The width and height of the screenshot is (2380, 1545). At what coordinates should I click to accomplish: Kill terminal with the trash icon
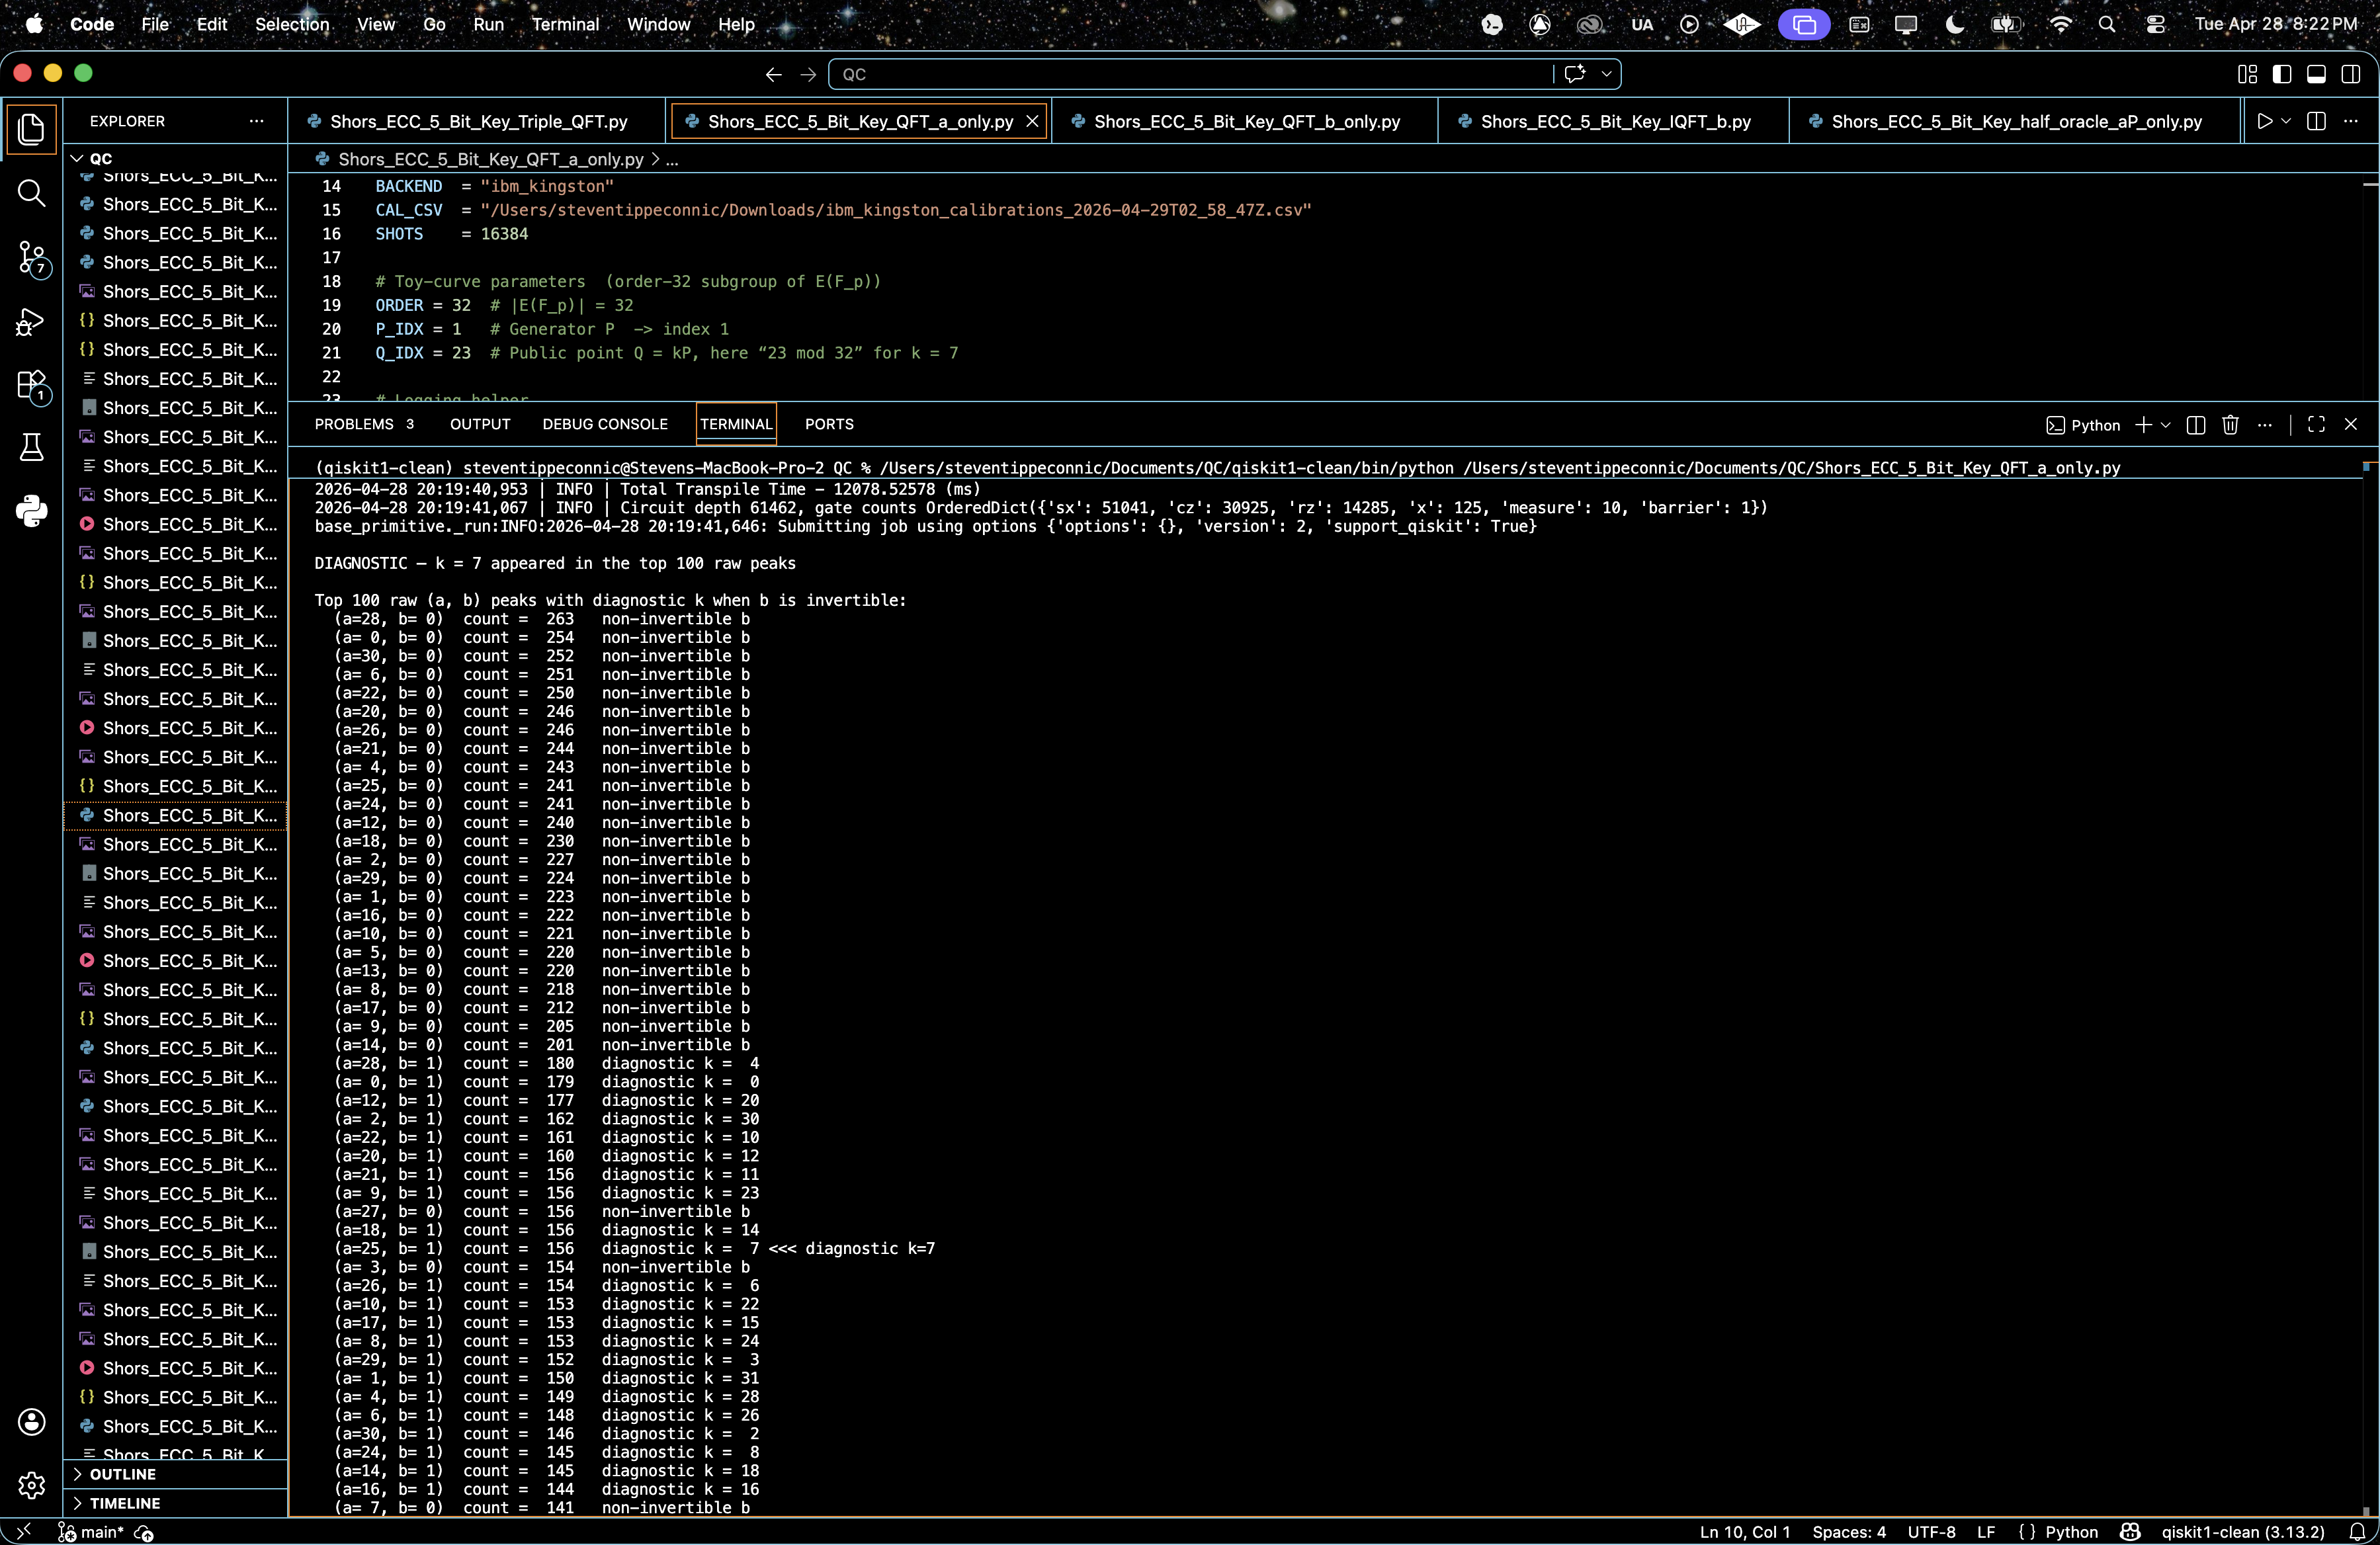tap(2230, 425)
